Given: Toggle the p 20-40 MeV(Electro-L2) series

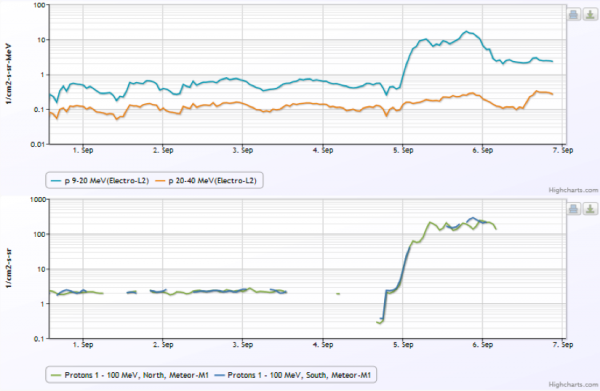Looking at the screenshot, I should [x=206, y=181].
